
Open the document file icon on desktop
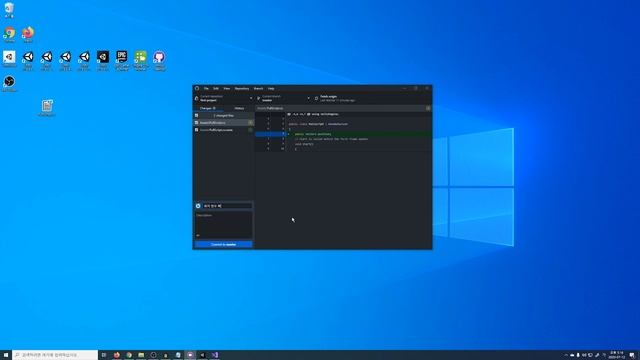pos(47,108)
